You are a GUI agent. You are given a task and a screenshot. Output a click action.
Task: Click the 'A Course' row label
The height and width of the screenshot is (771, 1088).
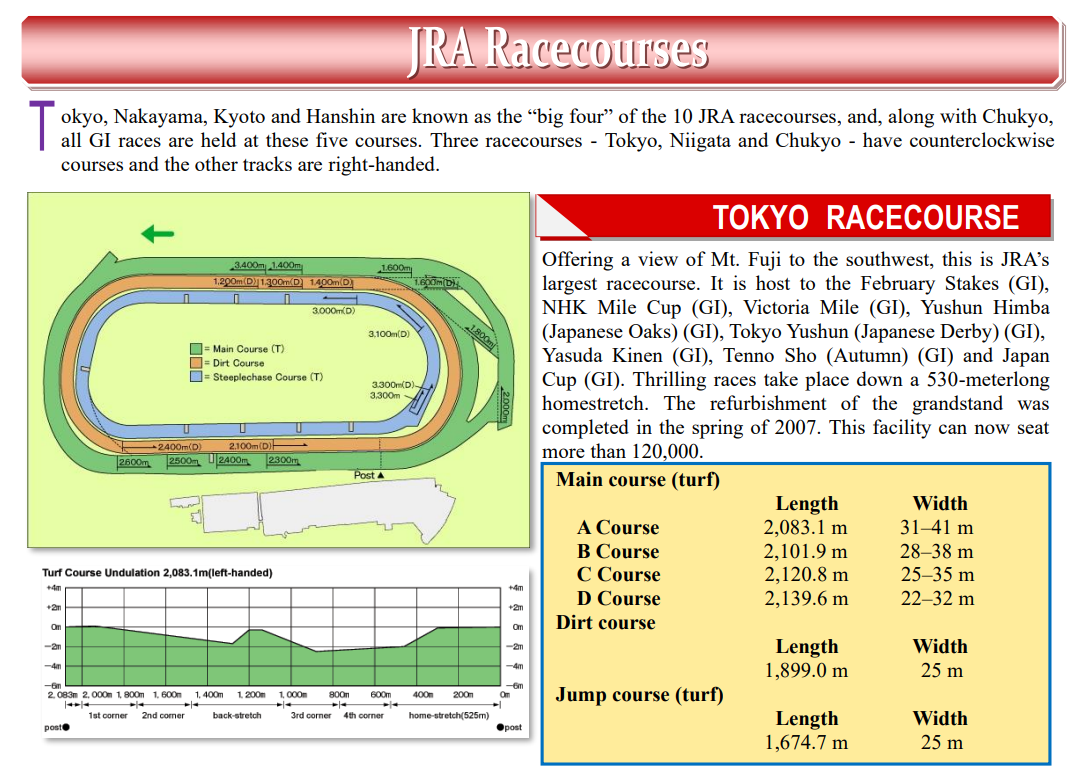(x=618, y=527)
